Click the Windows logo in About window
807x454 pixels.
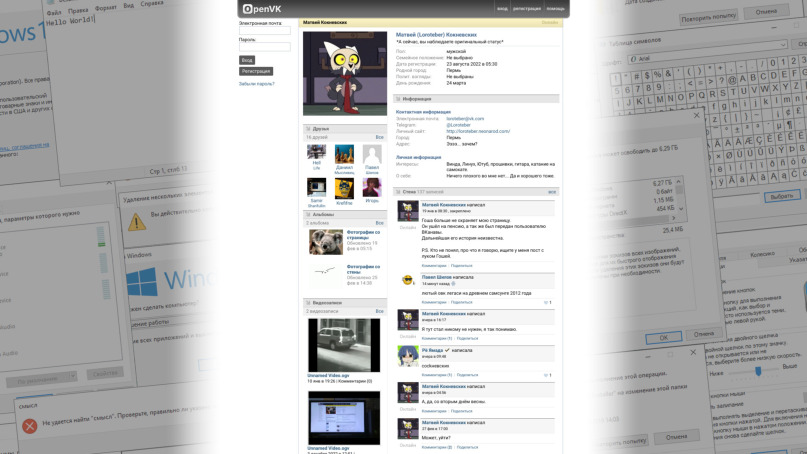142,282
